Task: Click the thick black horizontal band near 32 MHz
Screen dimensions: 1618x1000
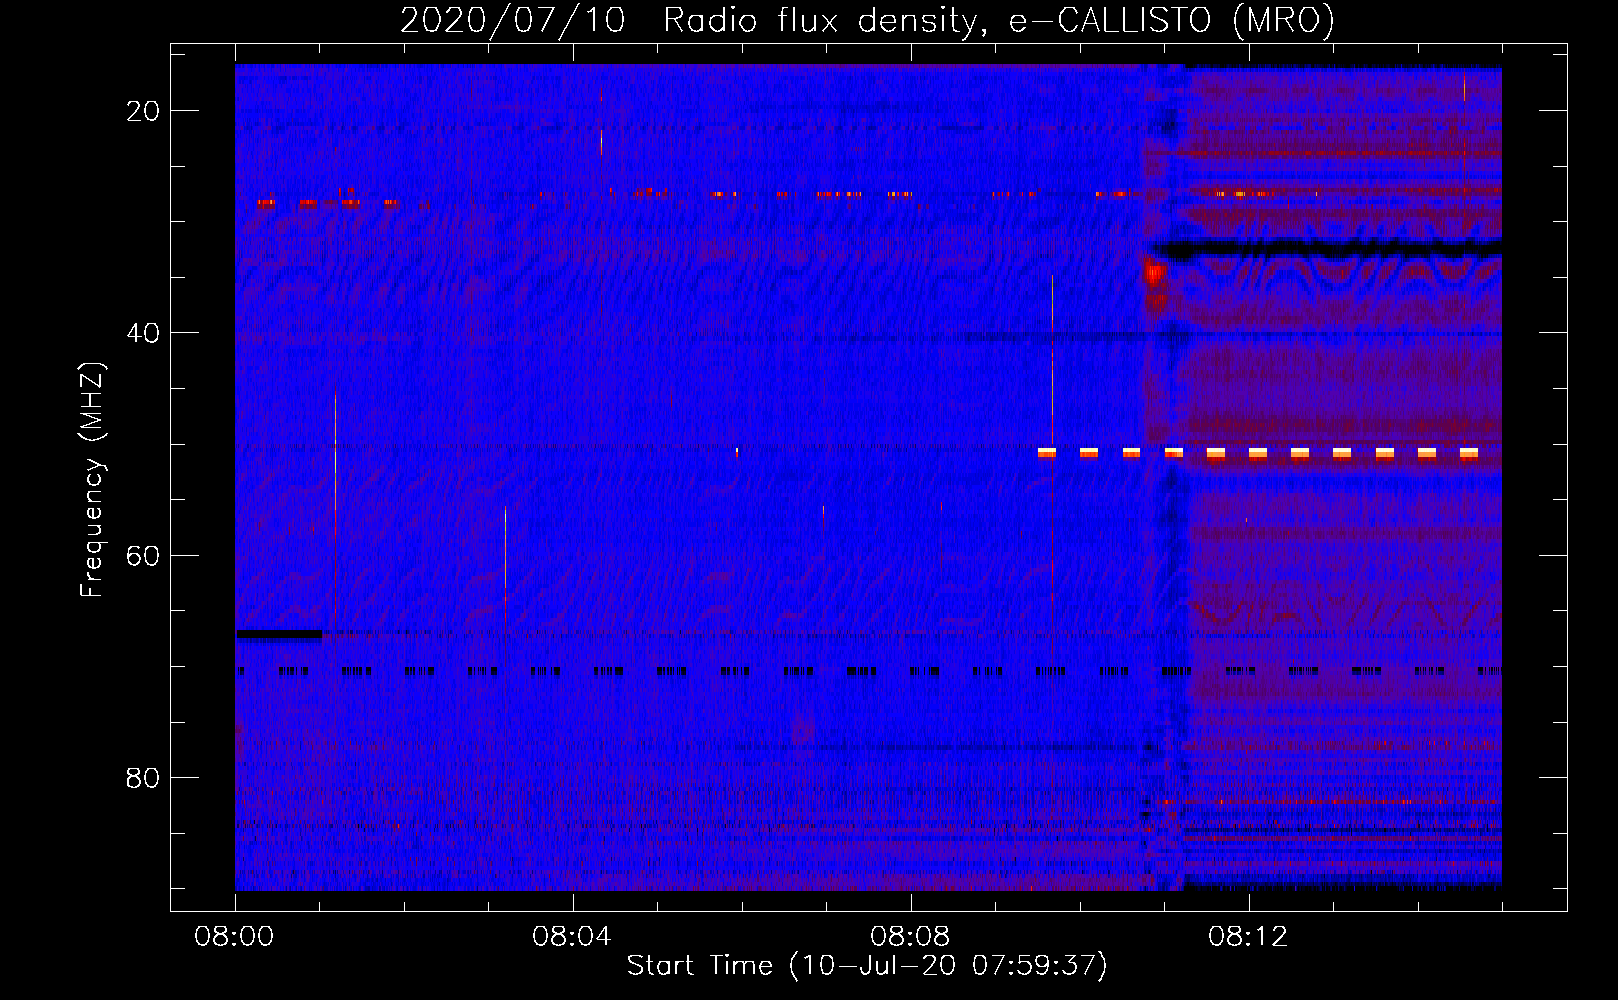Action: pos(1327,248)
